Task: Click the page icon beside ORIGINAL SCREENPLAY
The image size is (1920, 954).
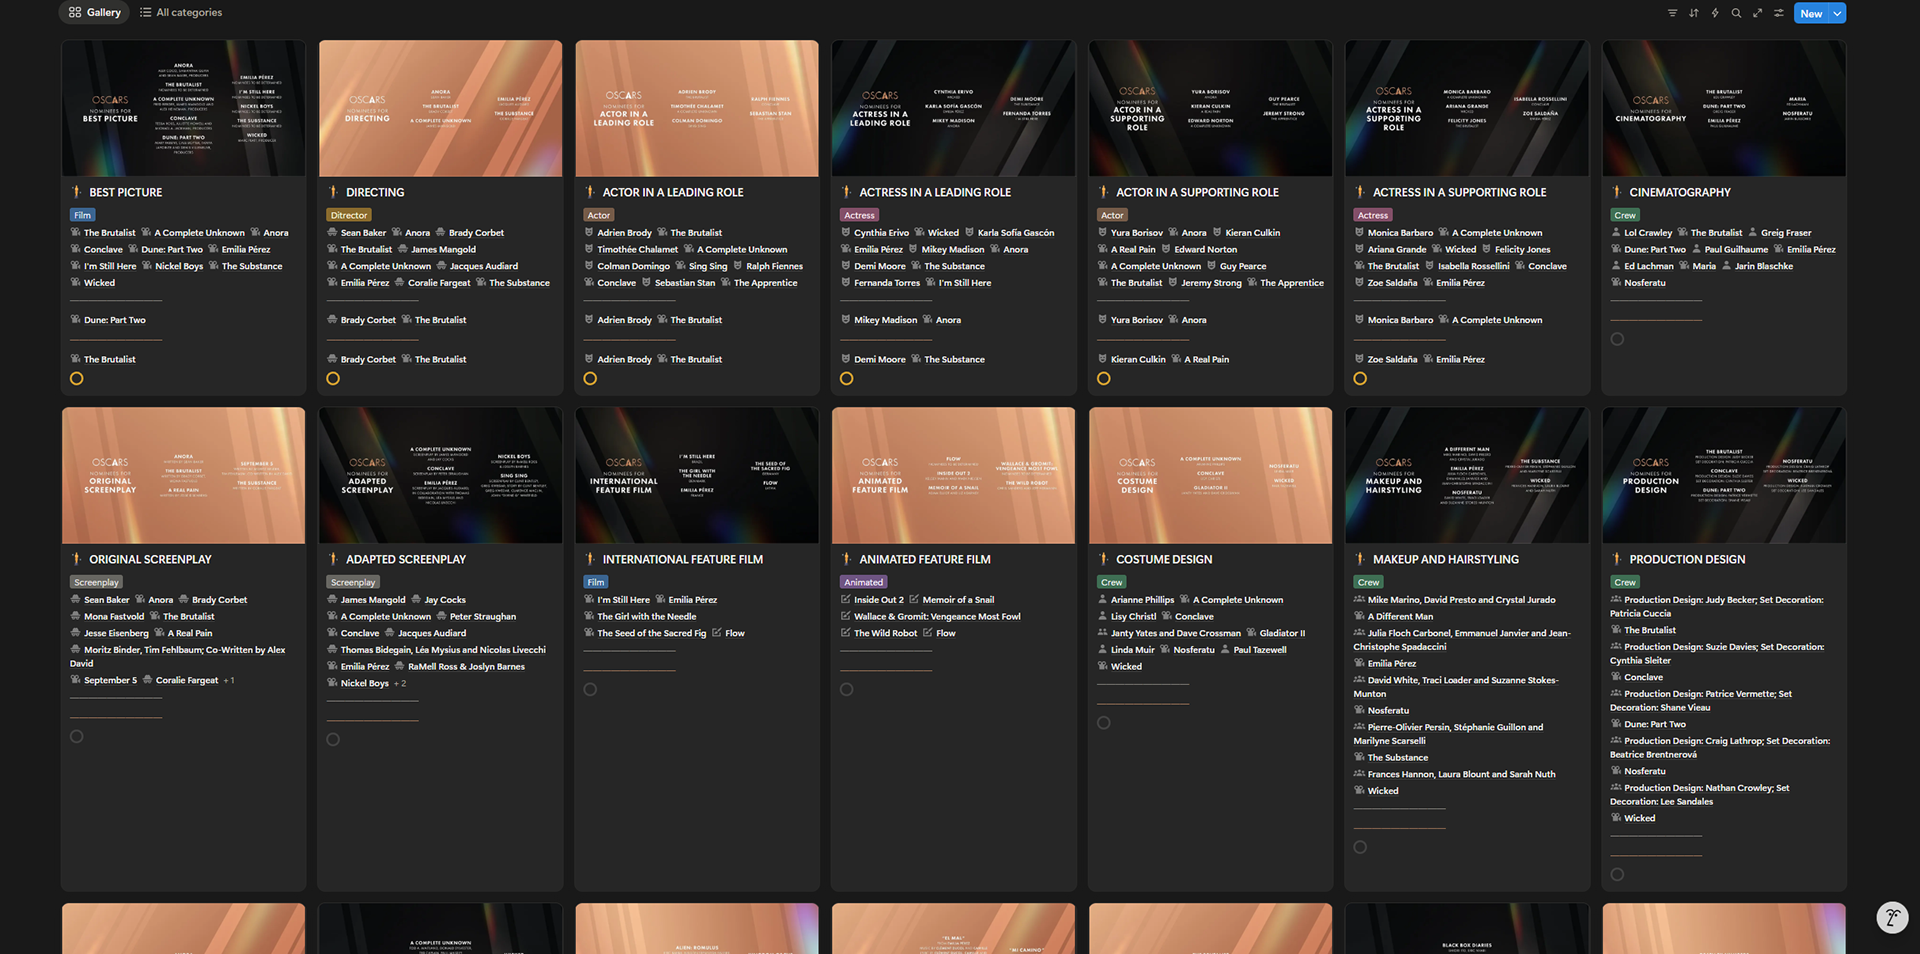Action: (x=76, y=559)
